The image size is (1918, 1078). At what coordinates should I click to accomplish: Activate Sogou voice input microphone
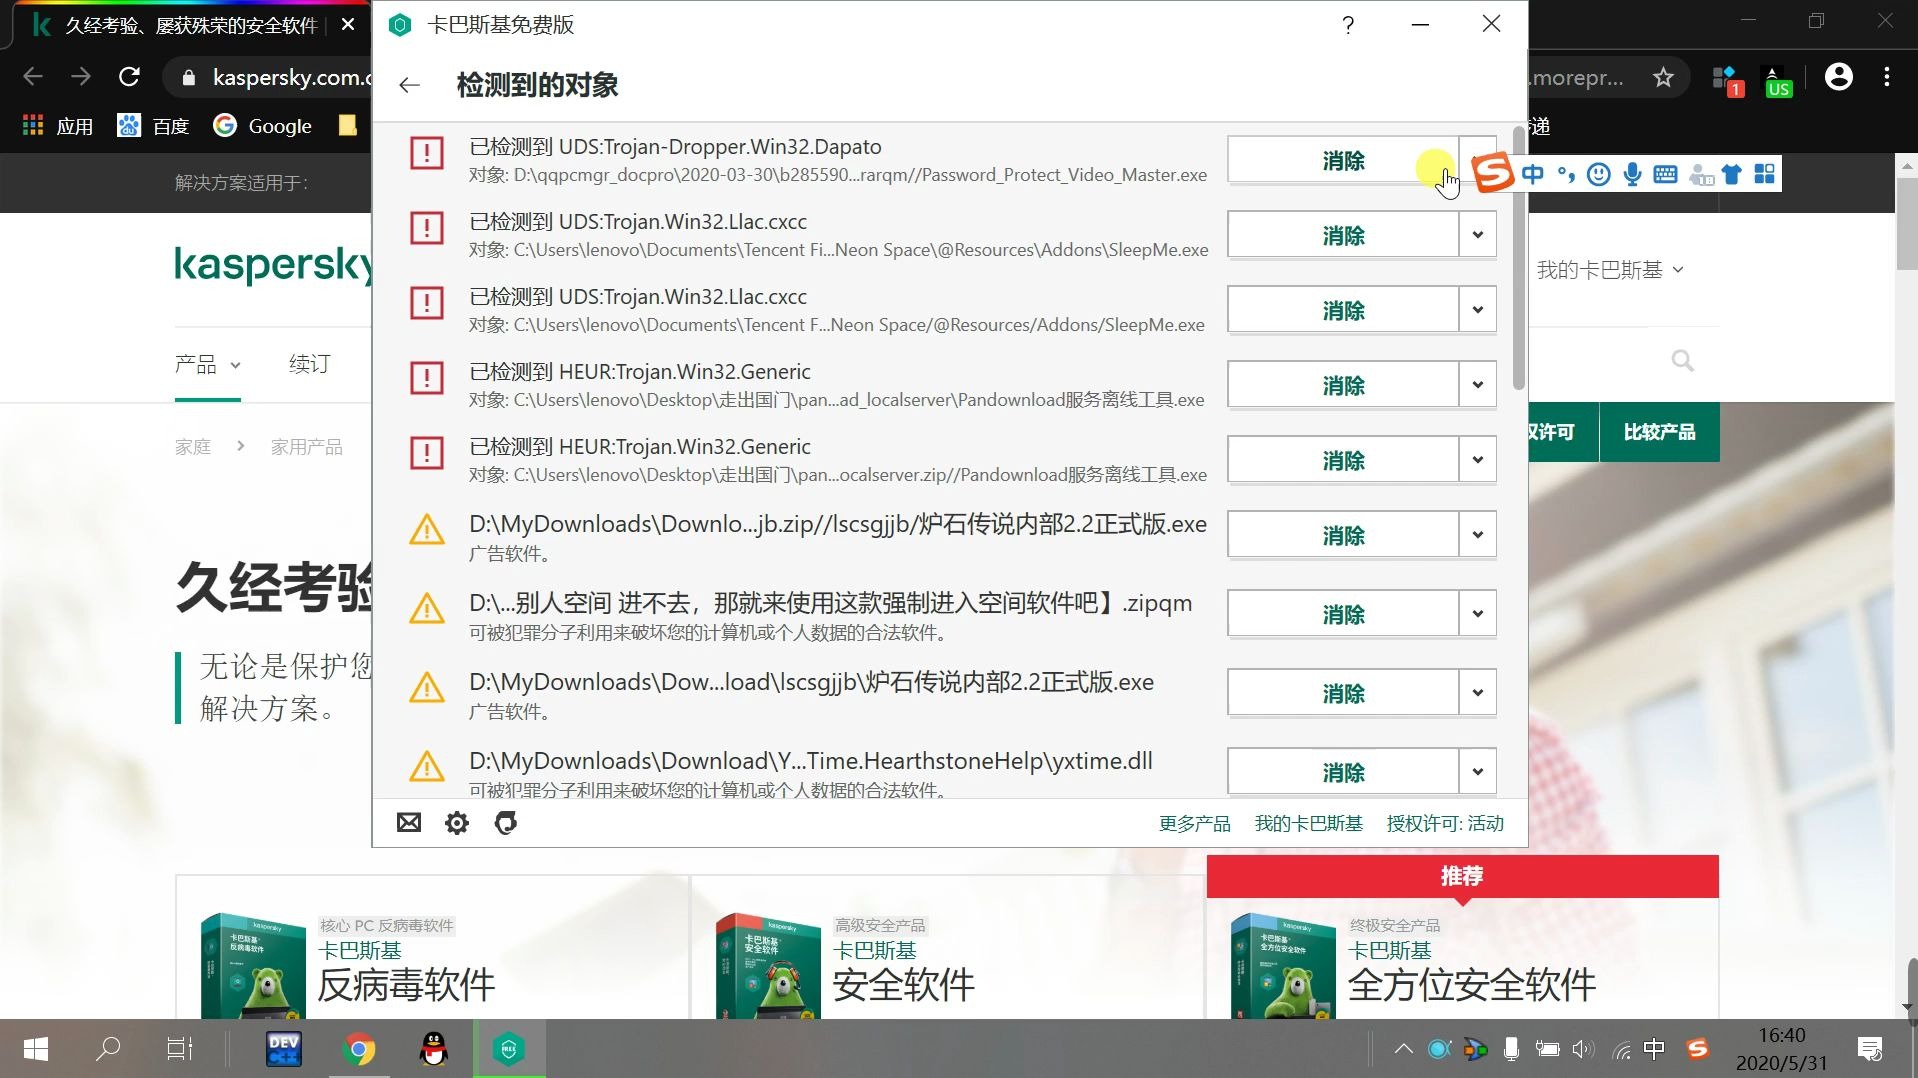[1632, 174]
